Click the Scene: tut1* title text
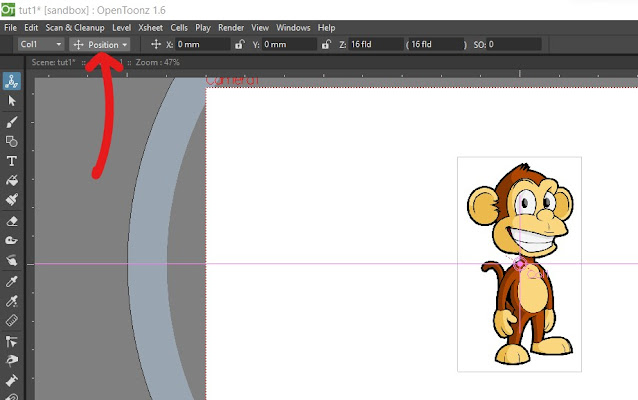 click(53, 62)
